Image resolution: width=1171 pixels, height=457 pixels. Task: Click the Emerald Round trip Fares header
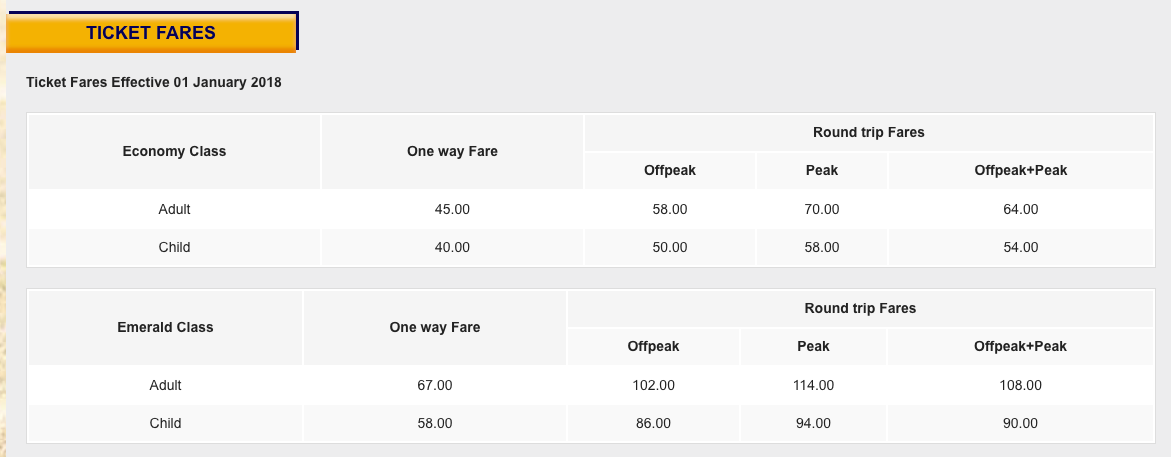pyautogui.click(x=860, y=309)
